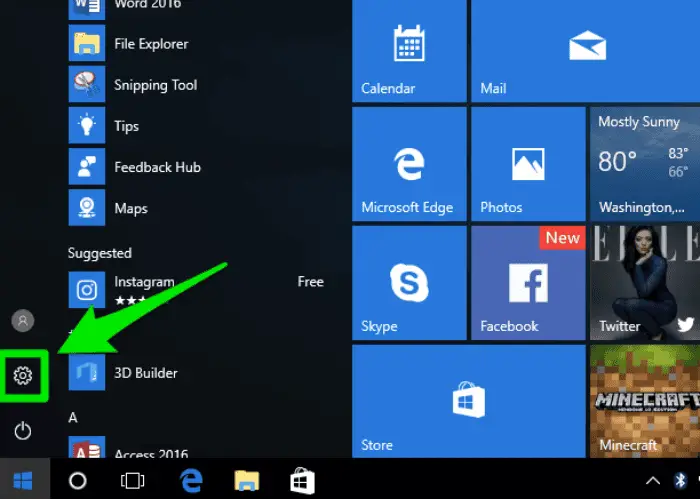Open the Snipping Tool icon
Screen dimensions: 700x500
tap(87, 84)
